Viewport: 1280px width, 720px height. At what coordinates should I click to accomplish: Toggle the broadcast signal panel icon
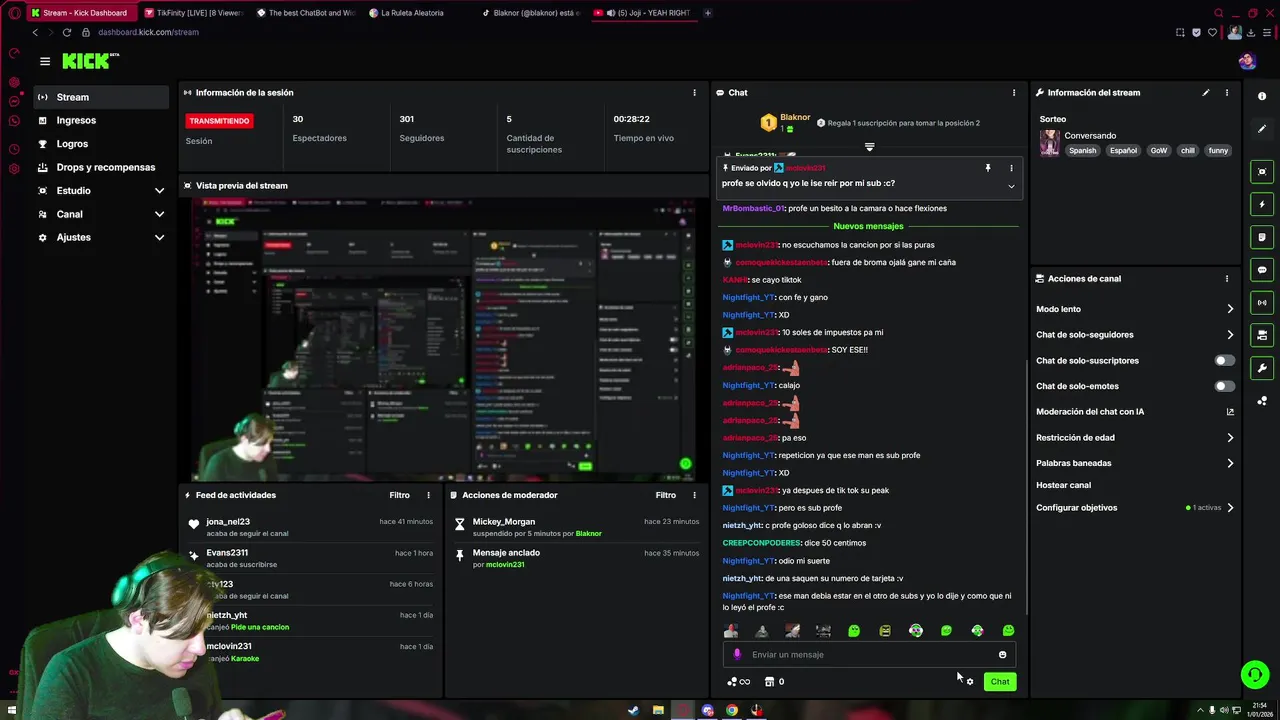(1262, 302)
